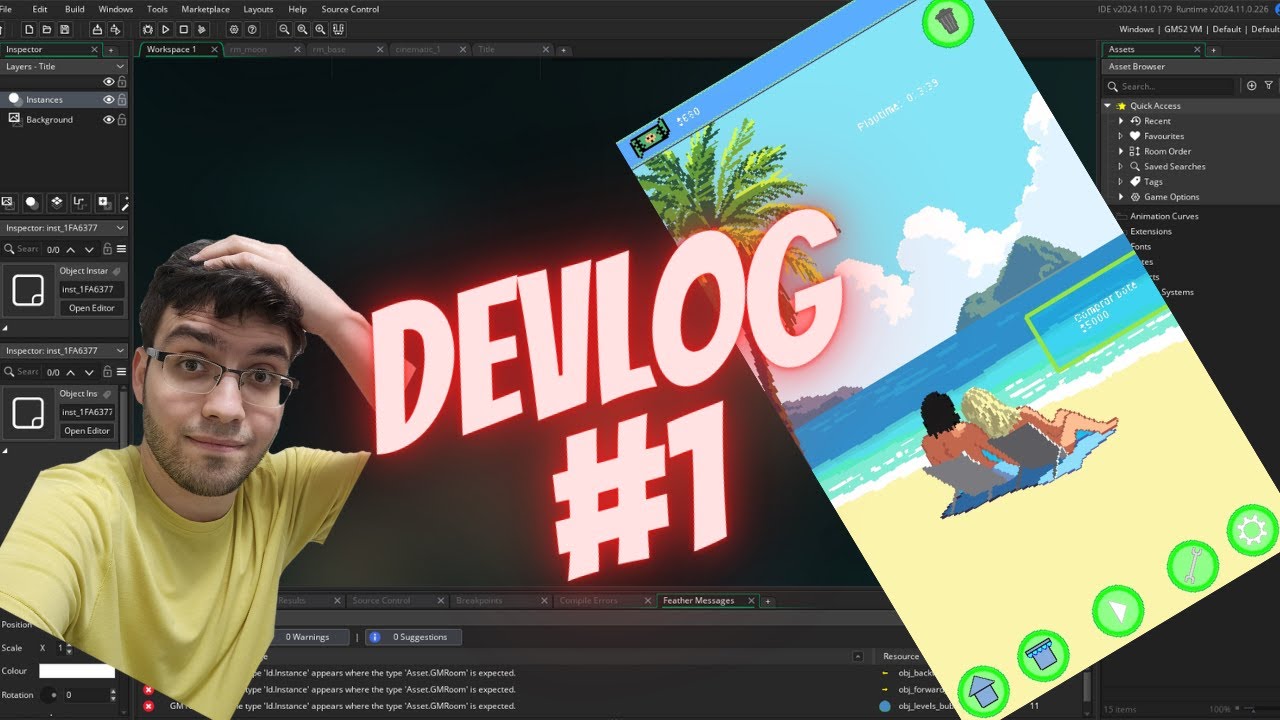Click the green shop button in the game
This screenshot has width=1280, height=720.
click(x=1043, y=657)
